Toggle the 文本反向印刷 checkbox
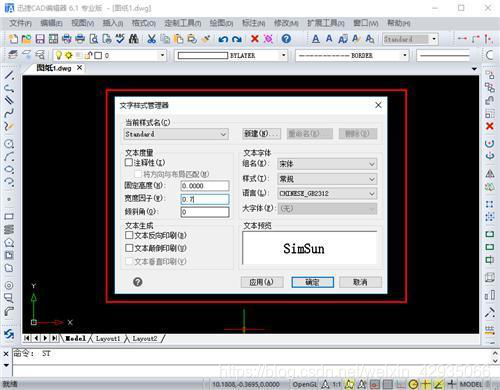 [129, 235]
